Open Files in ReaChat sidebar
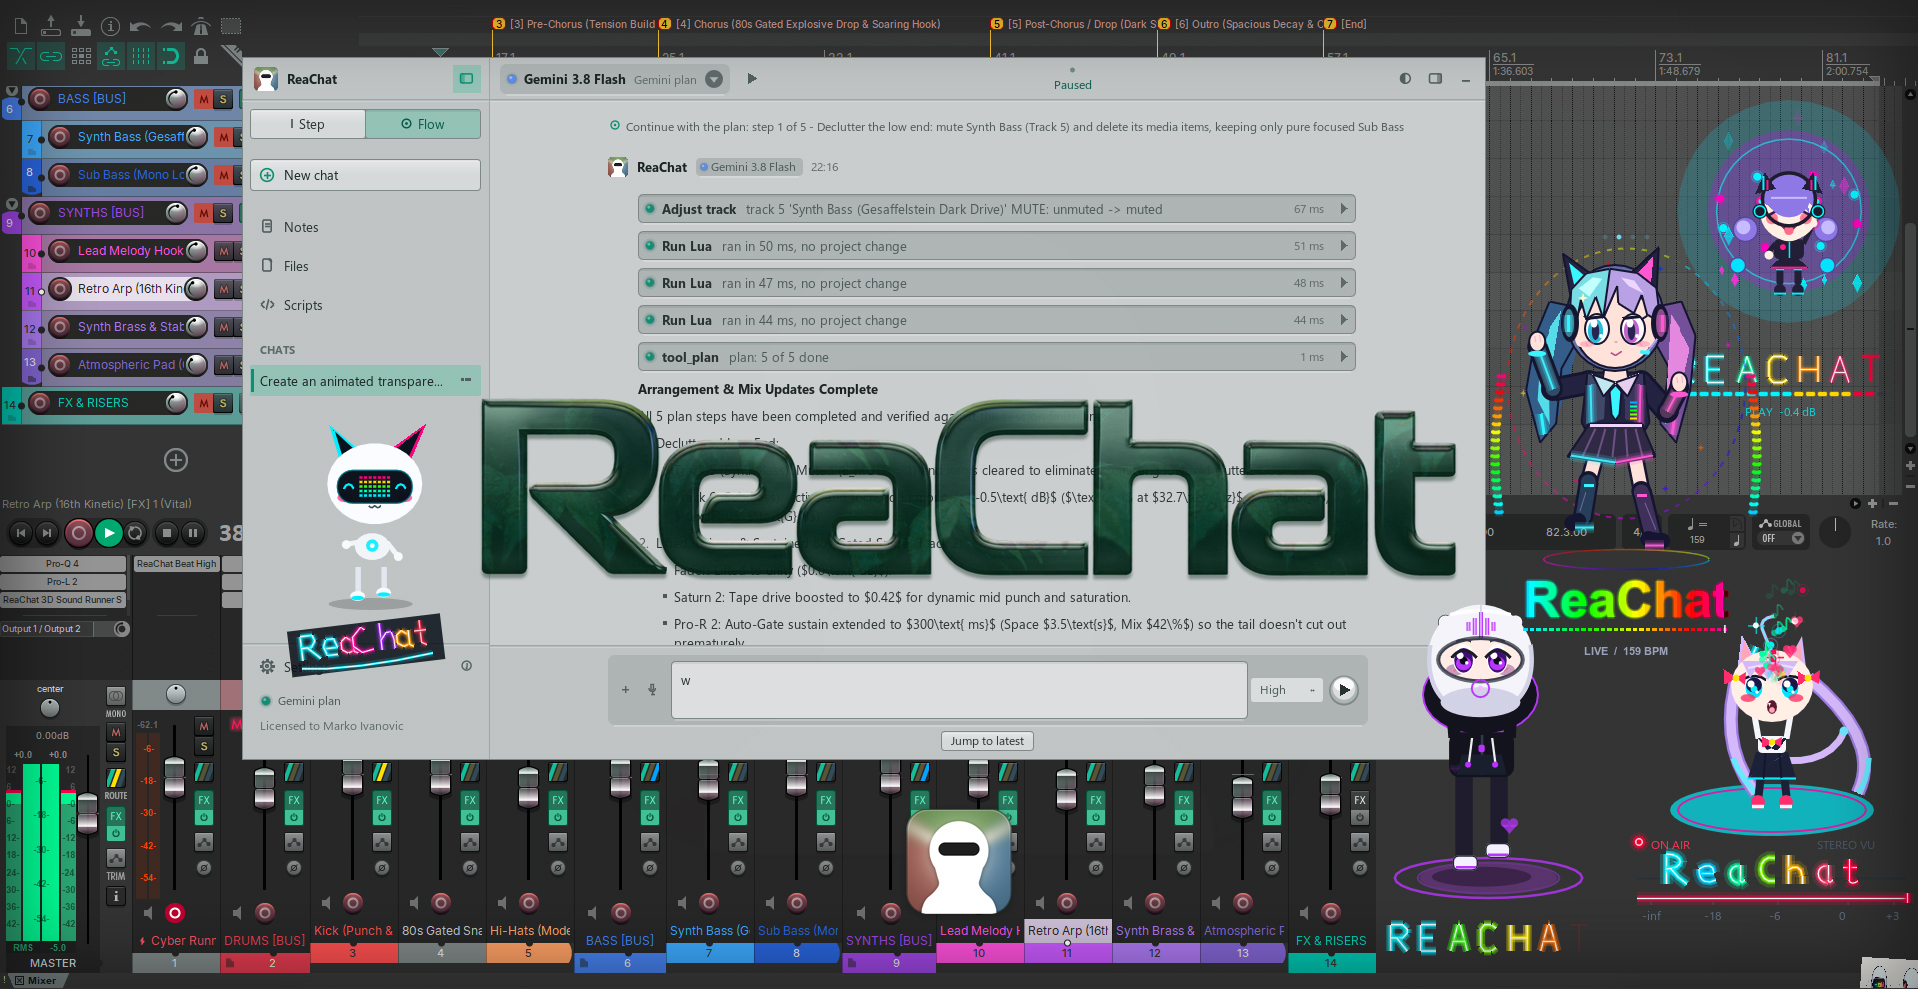 pos(295,266)
